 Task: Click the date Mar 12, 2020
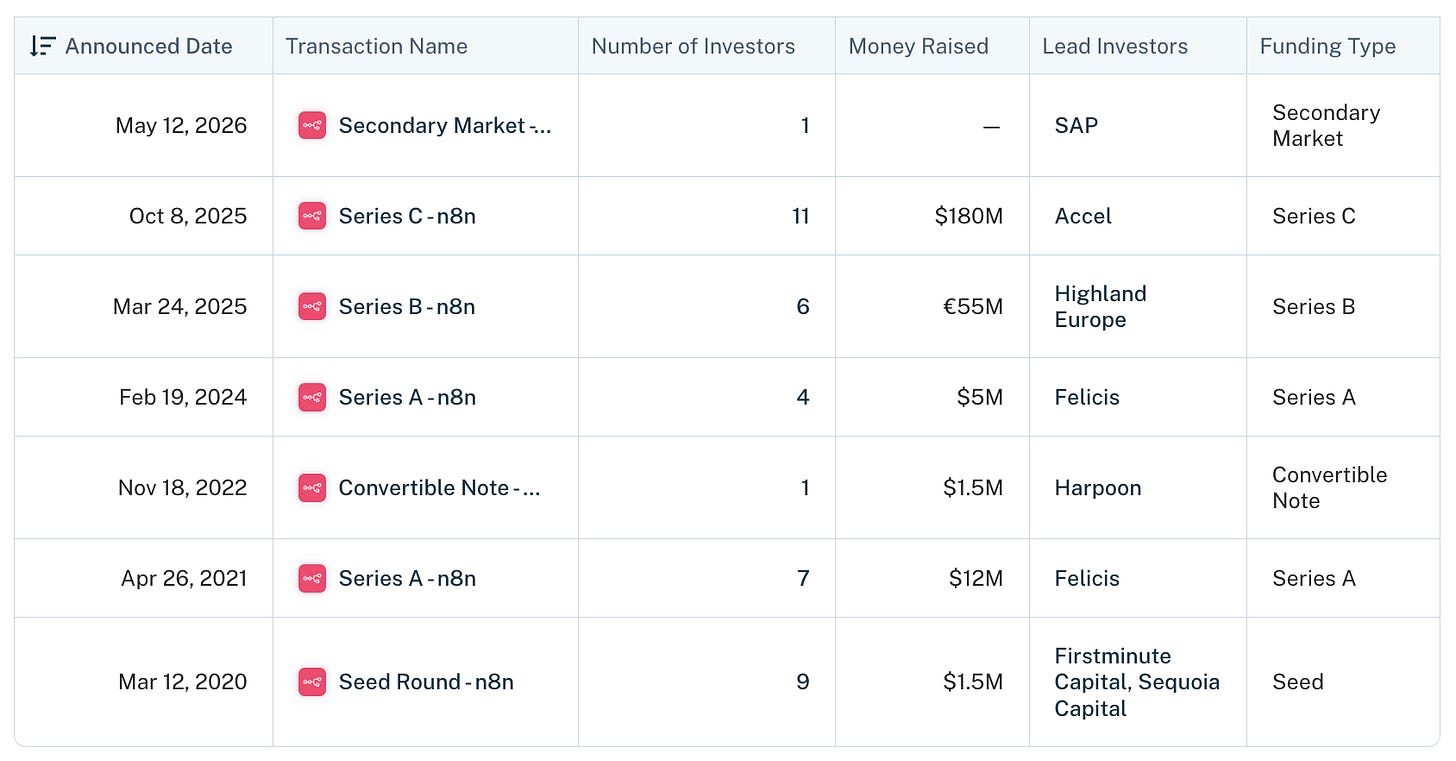pos(182,682)
